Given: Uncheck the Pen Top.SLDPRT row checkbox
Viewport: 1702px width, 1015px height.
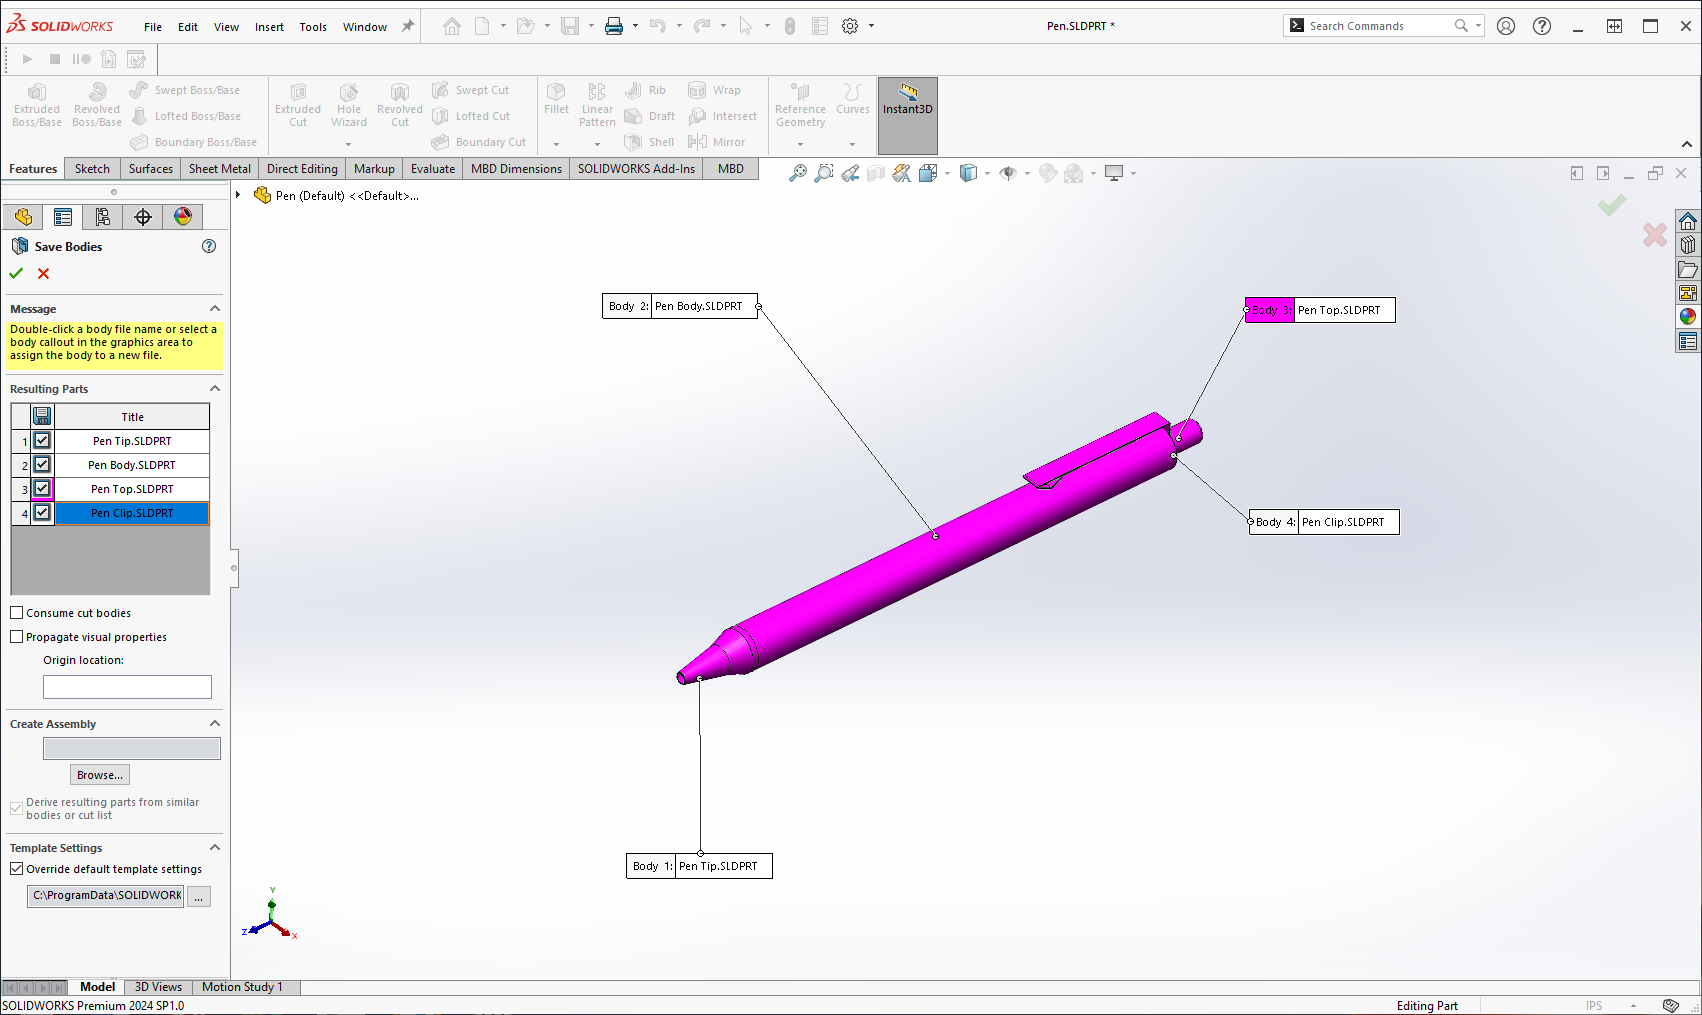Looking at the screenshot, I should coord(42,488).
